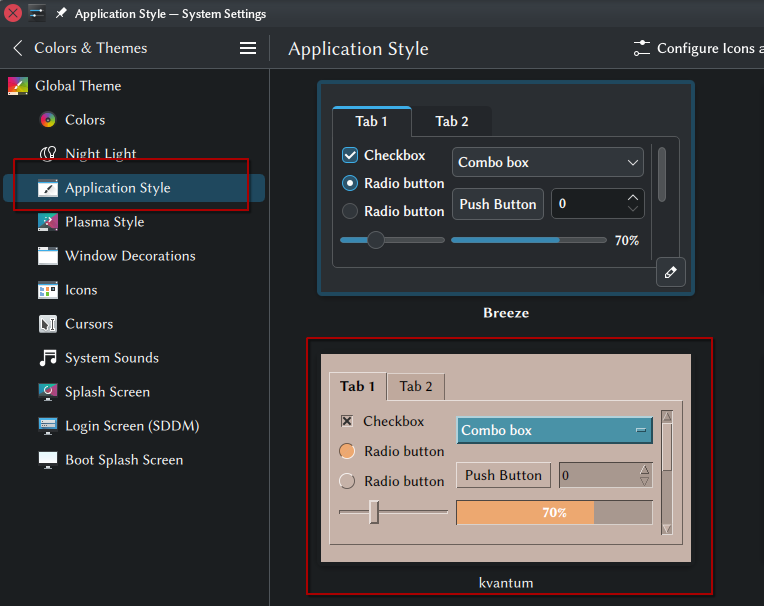Click the back arrow beside Colors & Themes

coord(18,48)
